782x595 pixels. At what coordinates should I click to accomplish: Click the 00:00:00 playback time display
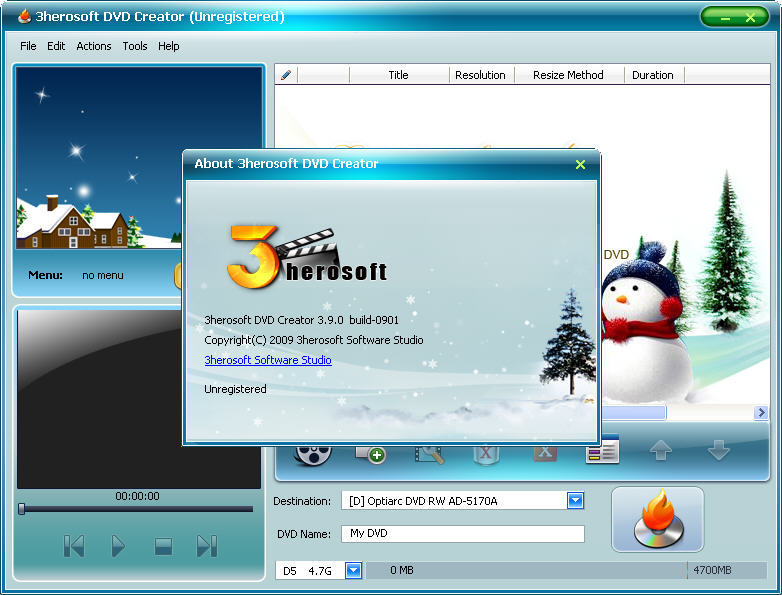click(x=137, y=496)
